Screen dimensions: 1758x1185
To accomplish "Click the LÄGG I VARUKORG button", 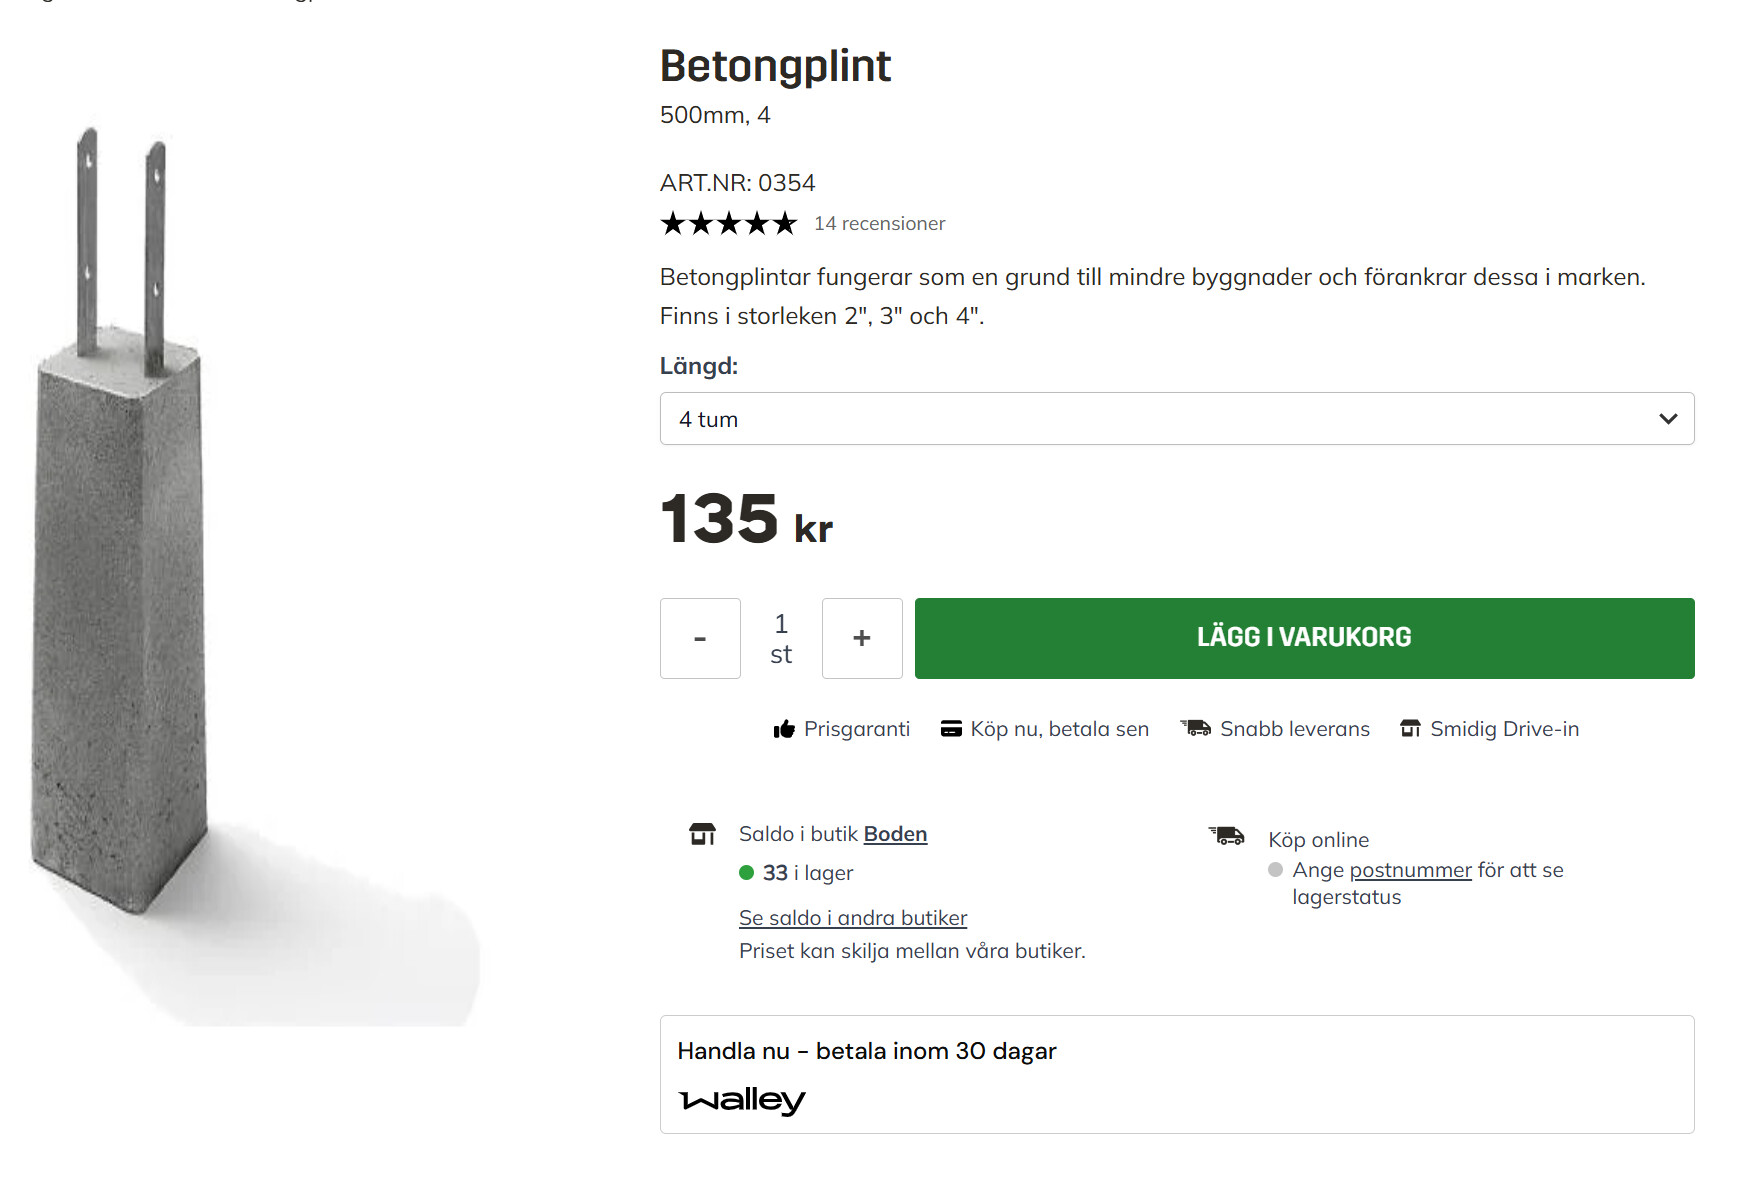I will pos(1304,638).
